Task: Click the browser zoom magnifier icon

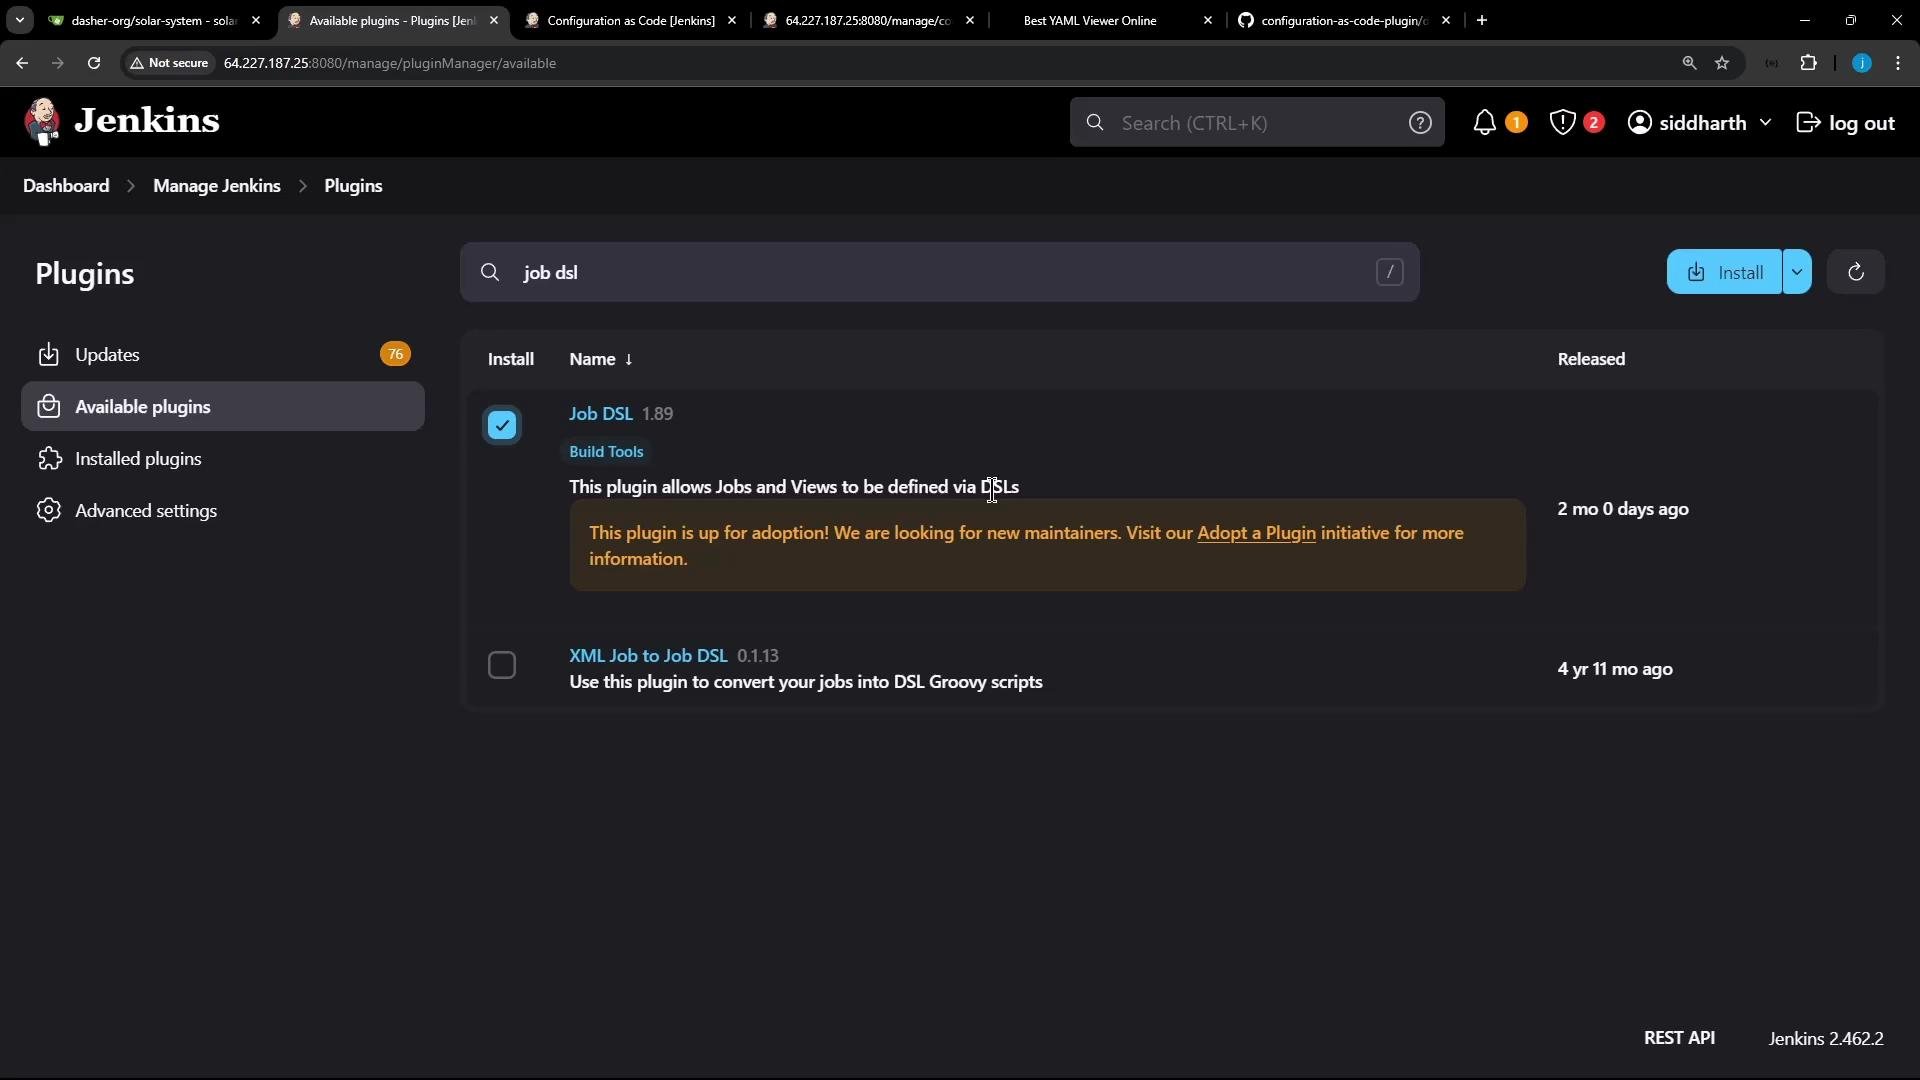Action: (1689, 63)
